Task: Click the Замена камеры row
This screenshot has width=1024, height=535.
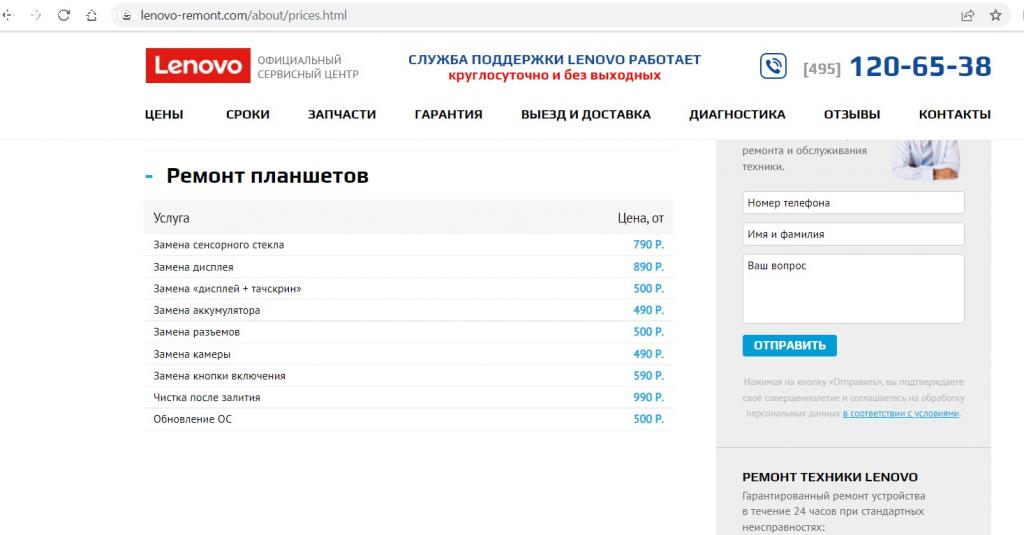Action: coord(408,354)
